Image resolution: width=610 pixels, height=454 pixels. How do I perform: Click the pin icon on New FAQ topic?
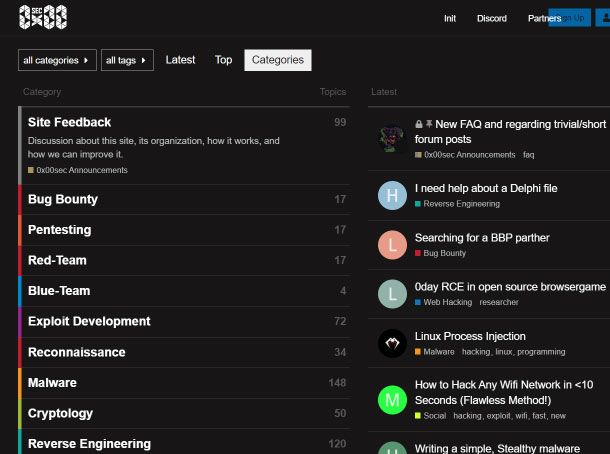coord(429,124)
